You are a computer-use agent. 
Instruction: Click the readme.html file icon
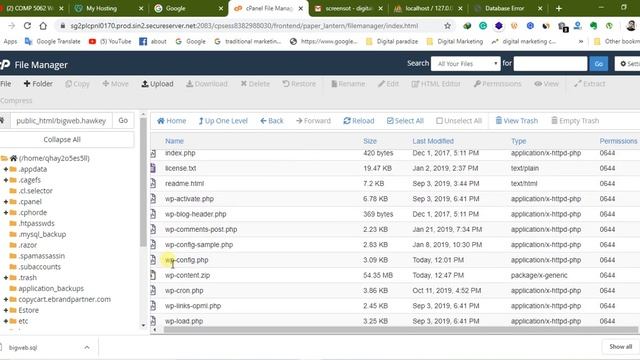153,184
